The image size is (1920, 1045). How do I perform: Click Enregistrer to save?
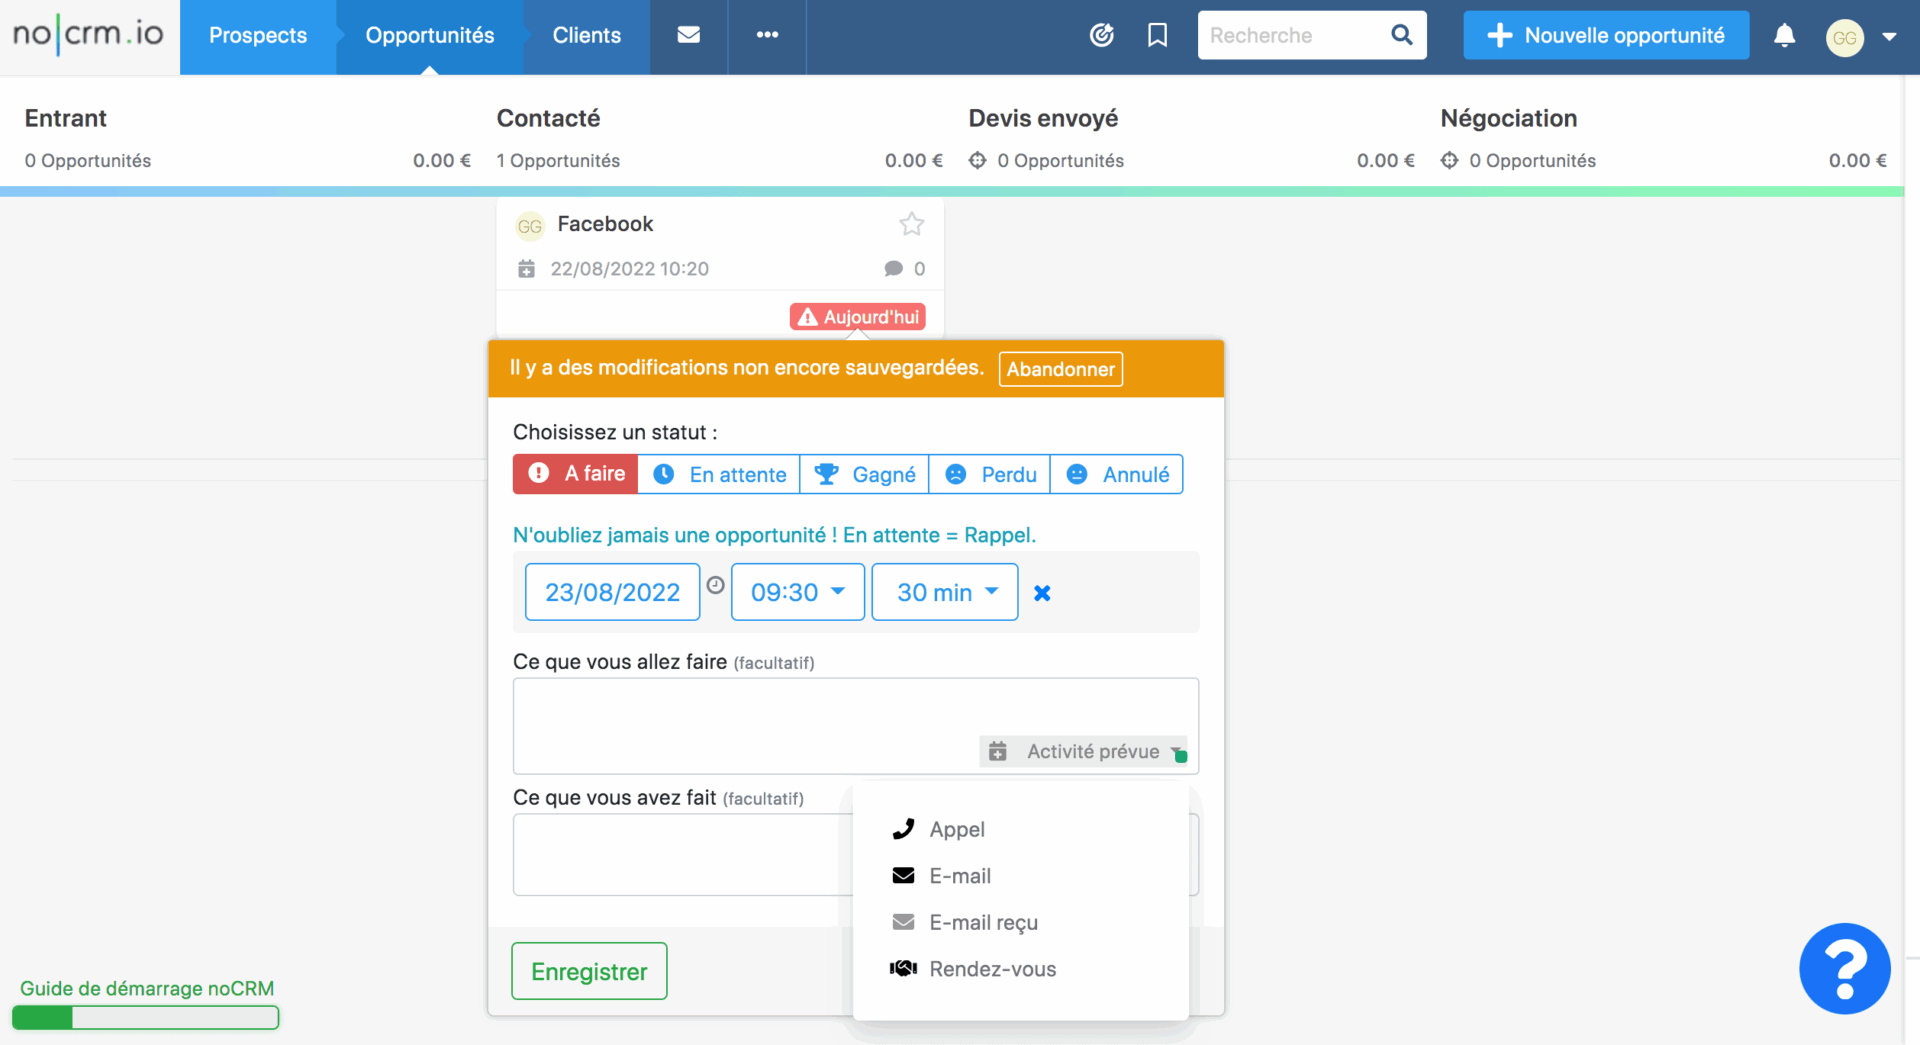pyautogui.click(x=589, y=971)
